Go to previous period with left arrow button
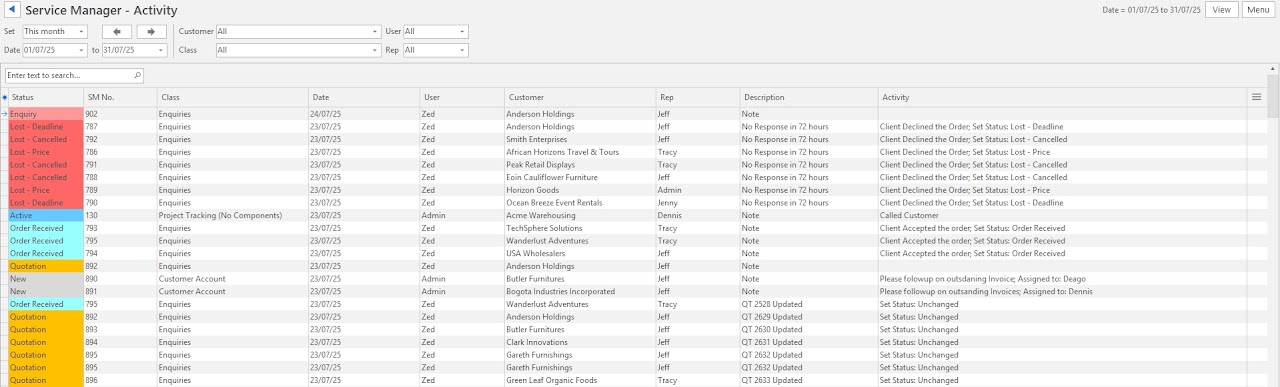Viewport: 1280px width, 387px height. point(116,32)
